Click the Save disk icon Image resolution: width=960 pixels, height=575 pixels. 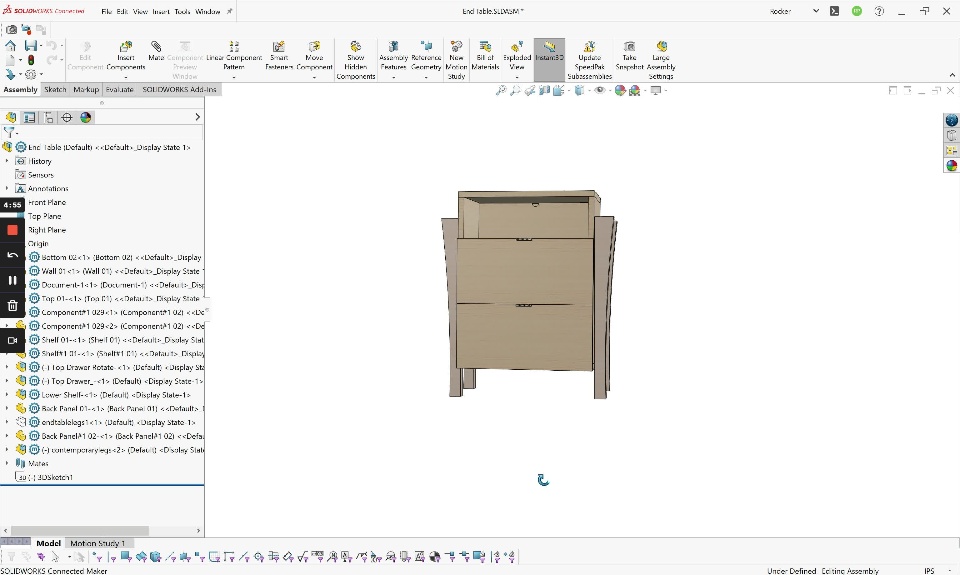31,45
